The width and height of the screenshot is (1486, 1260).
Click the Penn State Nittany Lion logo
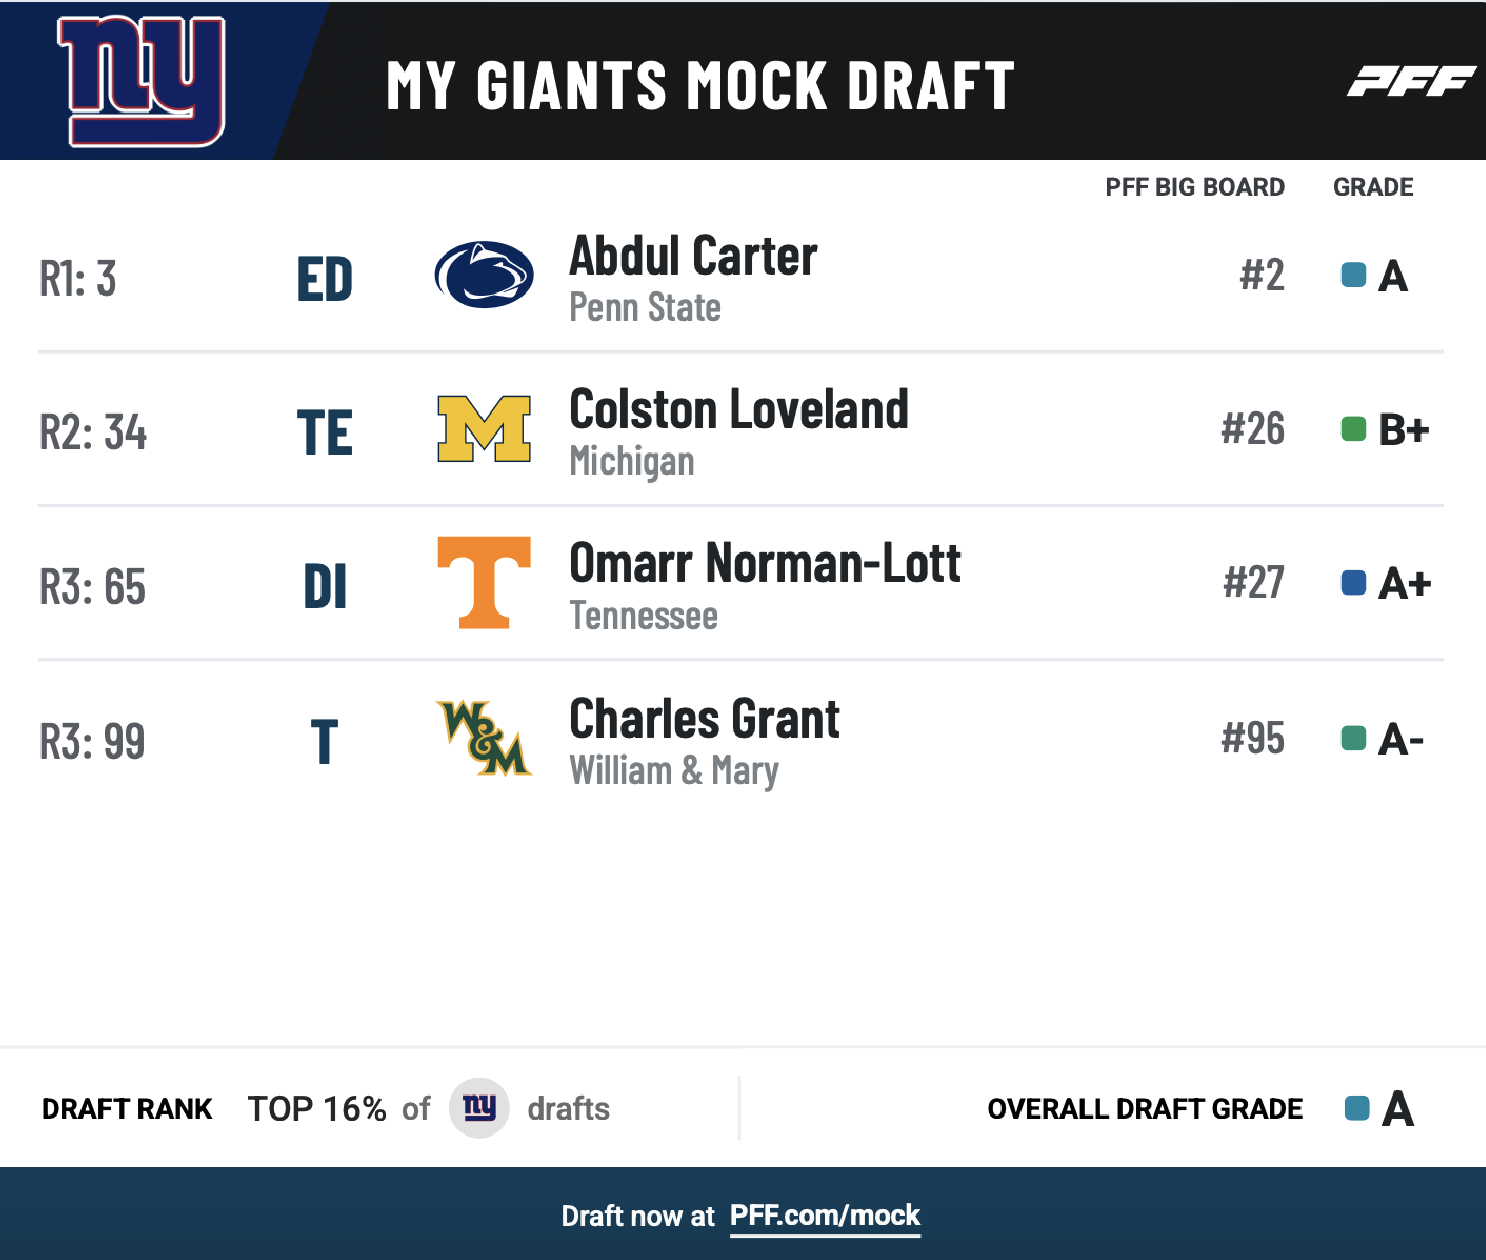coord(484,274)
